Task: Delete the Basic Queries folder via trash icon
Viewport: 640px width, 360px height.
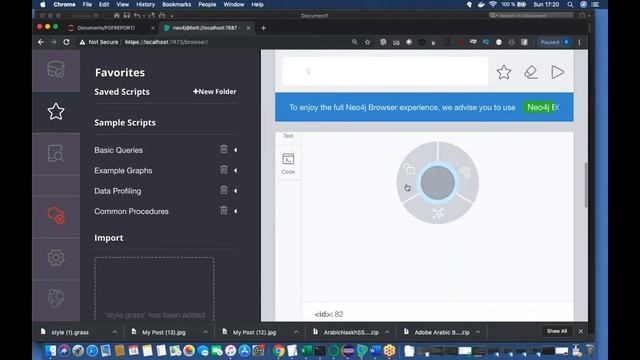Action: click(x=224, y=149)
